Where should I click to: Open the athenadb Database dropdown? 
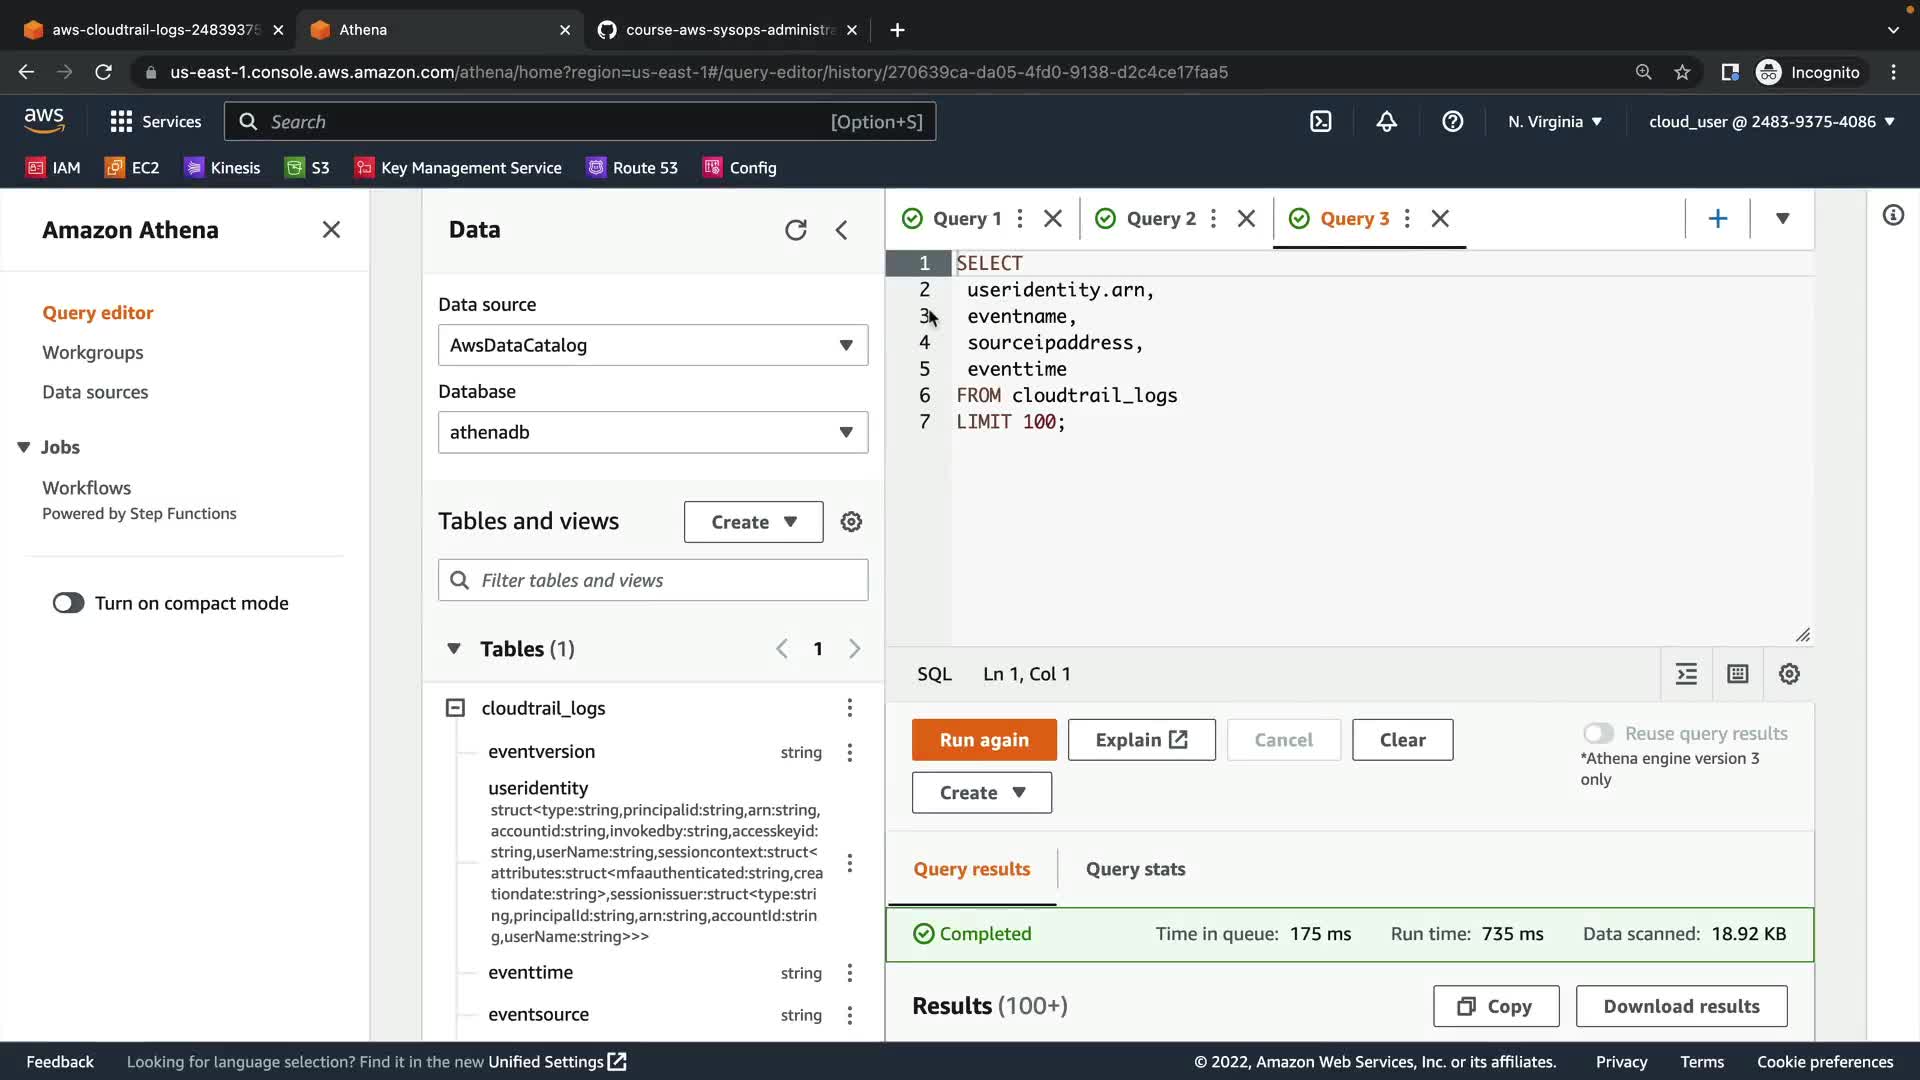click(652, 432)
